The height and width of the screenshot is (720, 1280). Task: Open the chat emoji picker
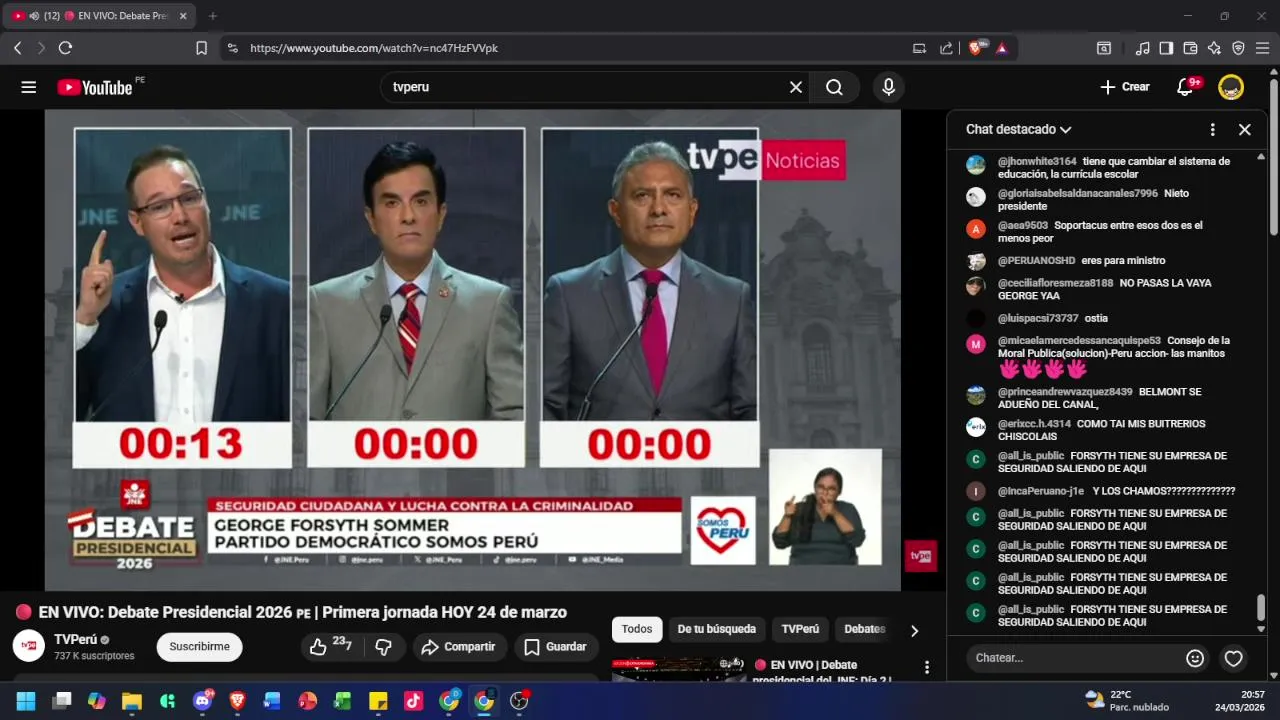click(1195, 658)
